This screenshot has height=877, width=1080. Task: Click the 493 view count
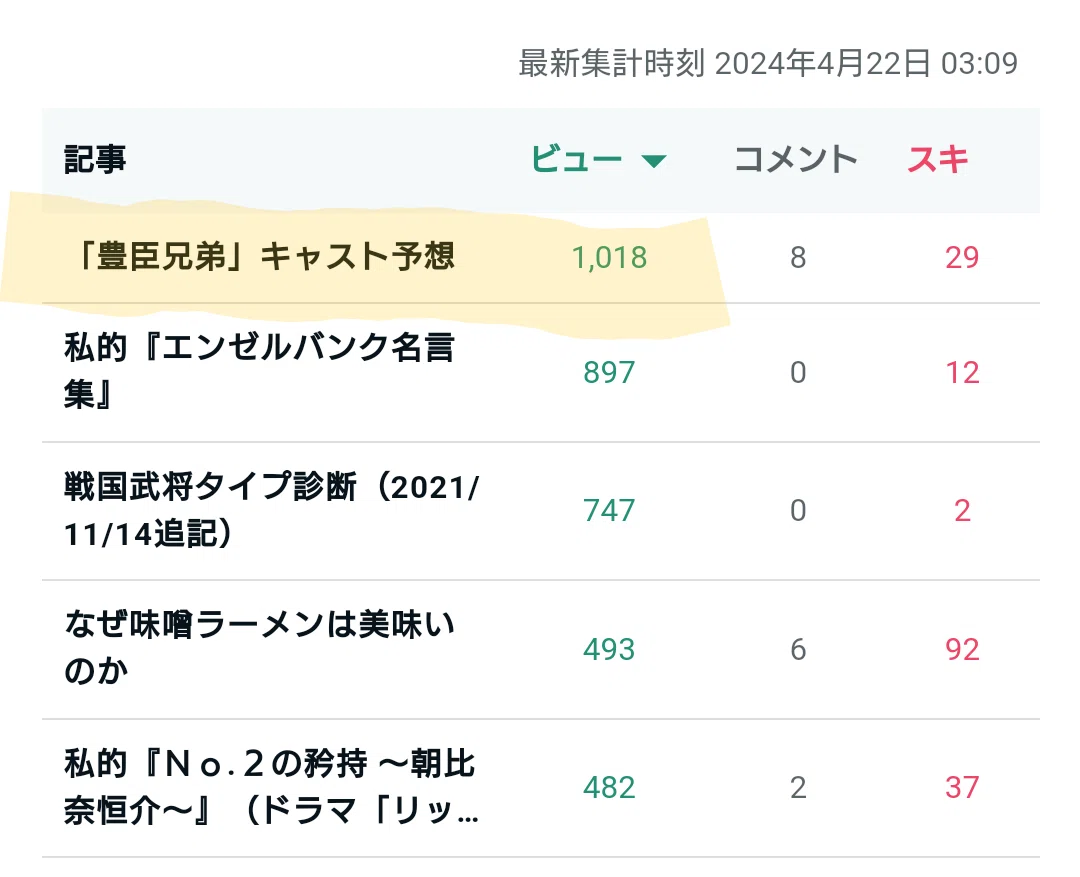(x=609, y=649)
